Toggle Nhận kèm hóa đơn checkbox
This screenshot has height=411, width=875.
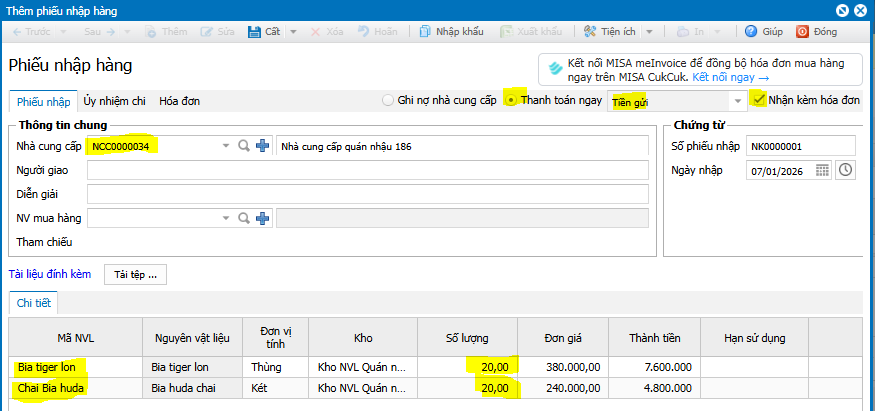[759, 100]
